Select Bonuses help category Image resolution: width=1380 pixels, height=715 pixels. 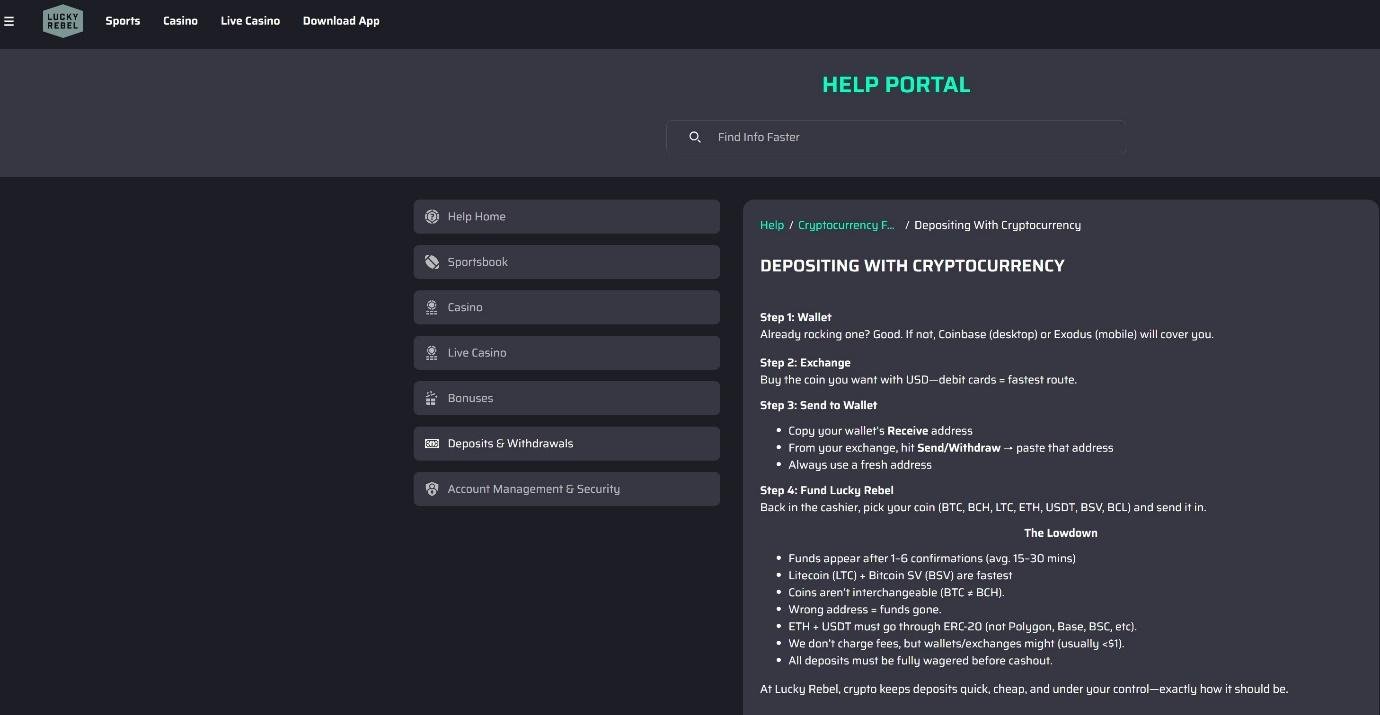click(567, 398)
